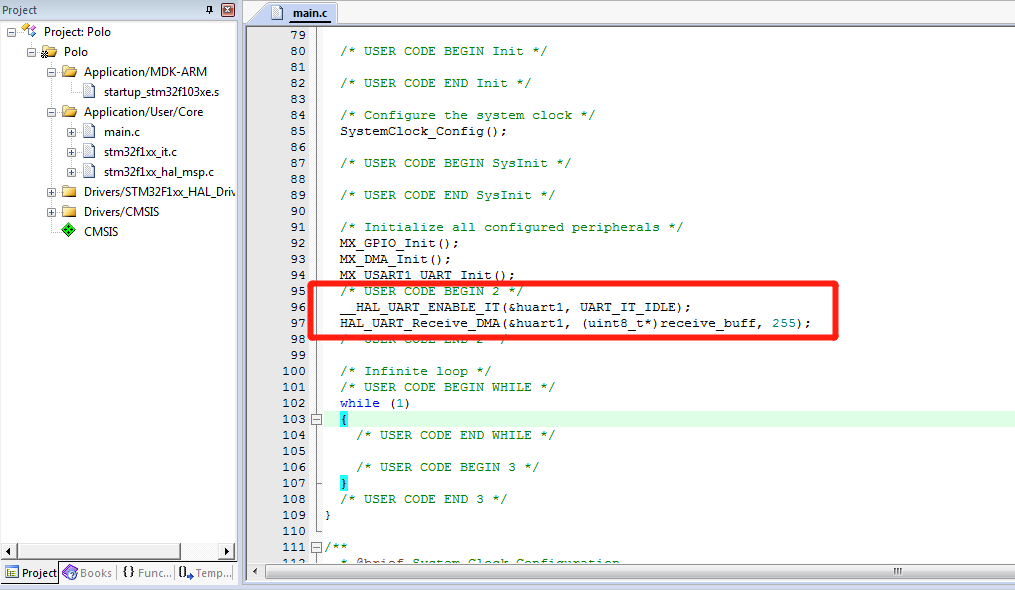Click the target icon beside Project: Polo
The height and width of the screenshot is (590, 1015).
coord(30,31)
